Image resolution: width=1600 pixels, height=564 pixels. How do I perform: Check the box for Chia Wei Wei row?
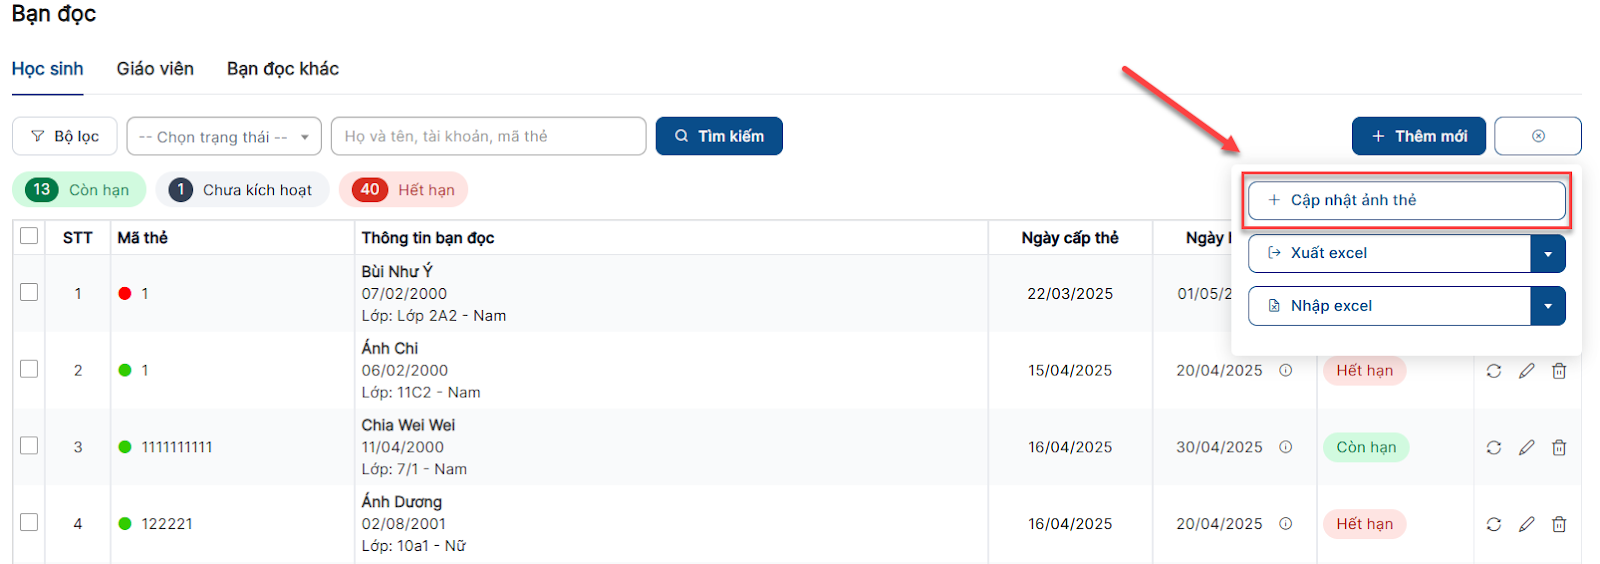29,446
